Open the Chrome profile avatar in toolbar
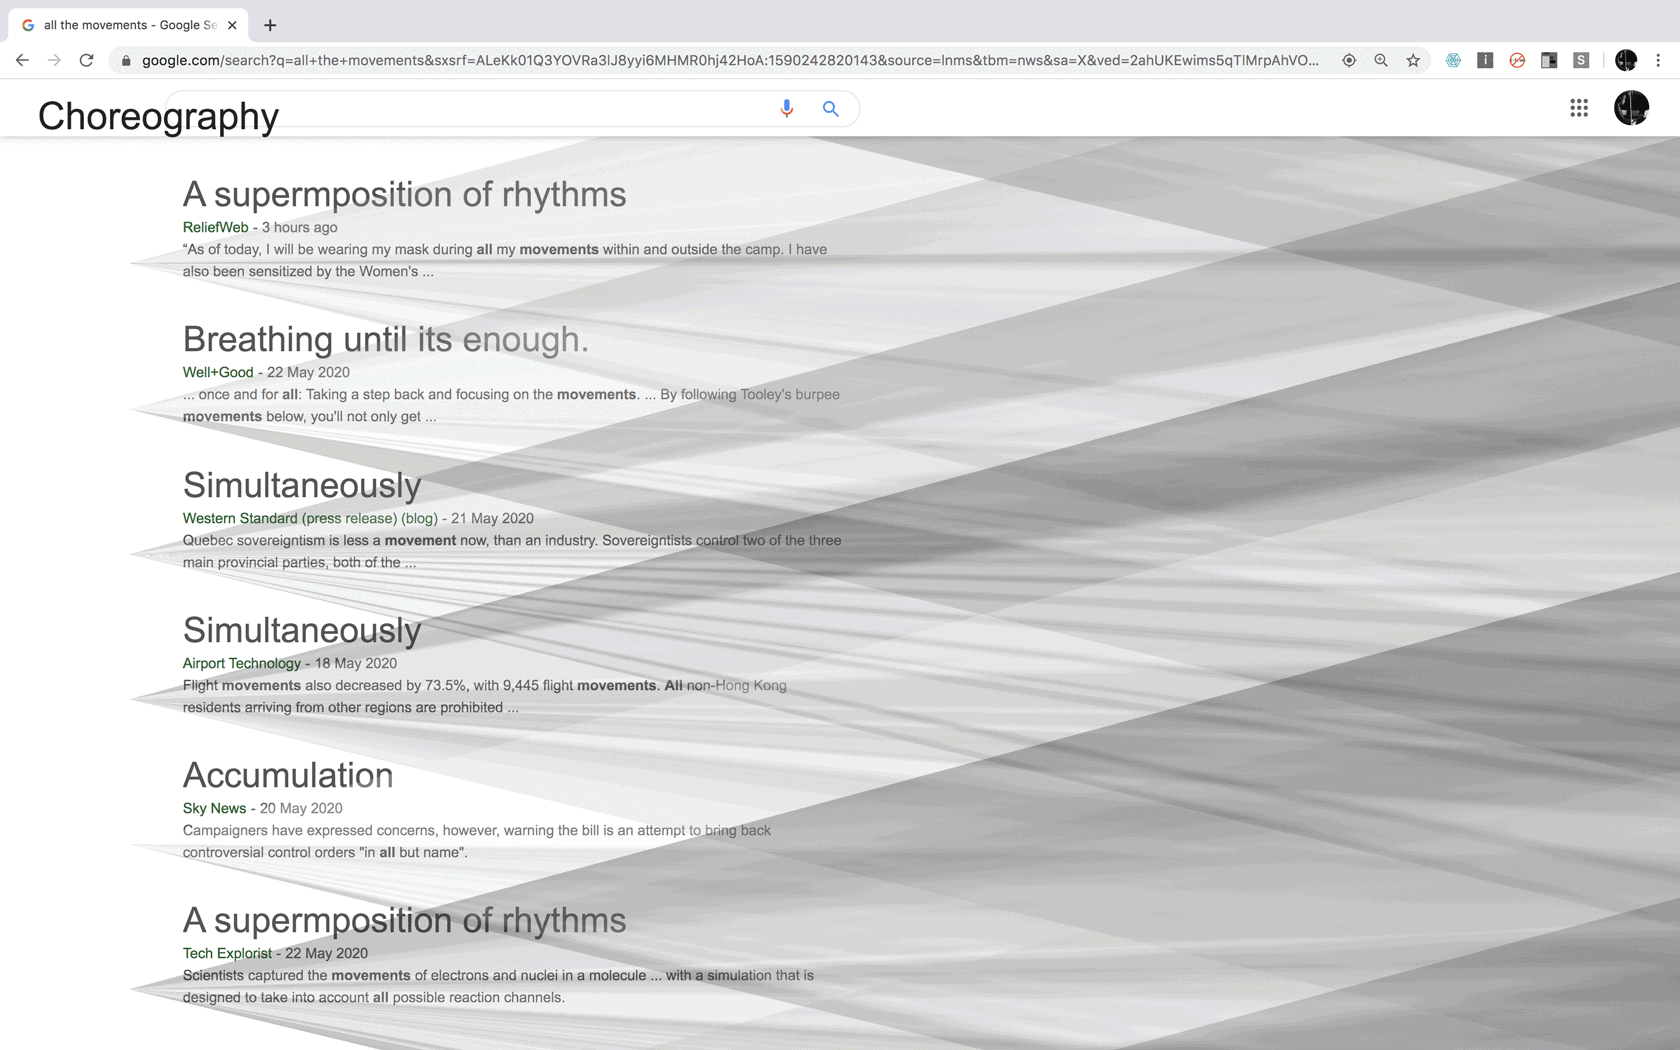Screen dimensions: 1680x1050 [1626, 60]
